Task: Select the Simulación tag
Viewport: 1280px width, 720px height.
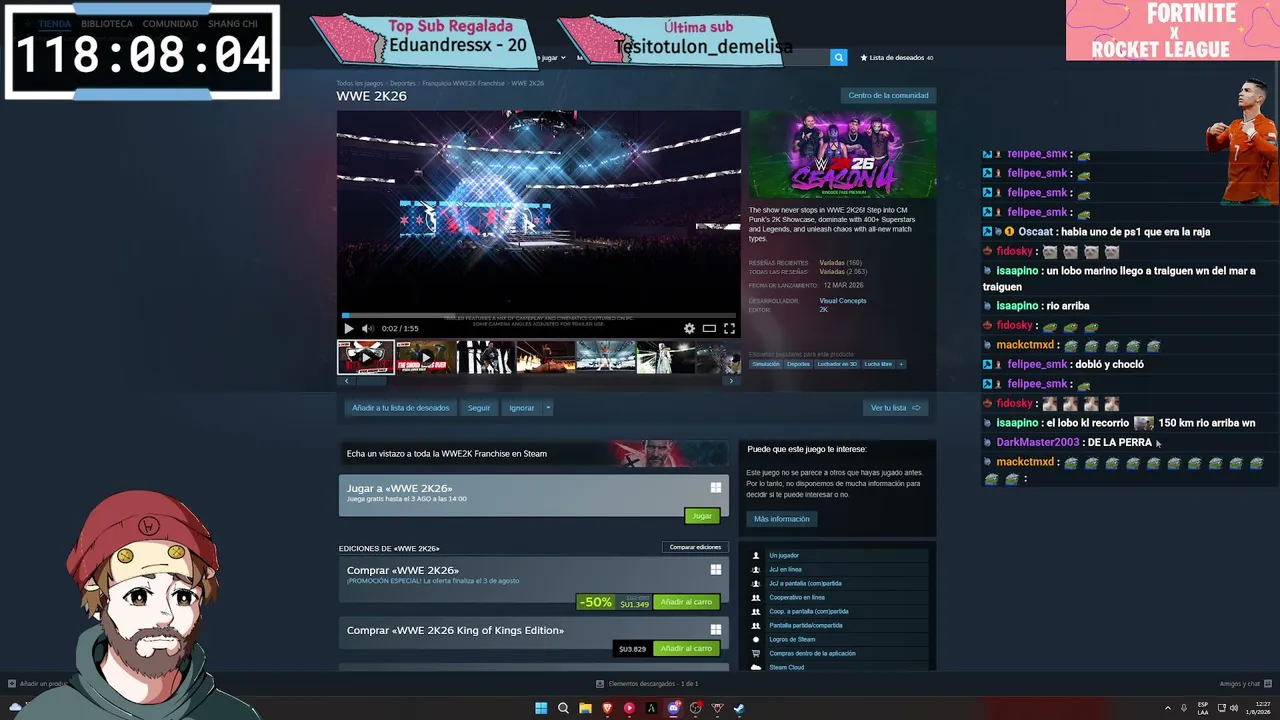Action: (x=766, y=364)
